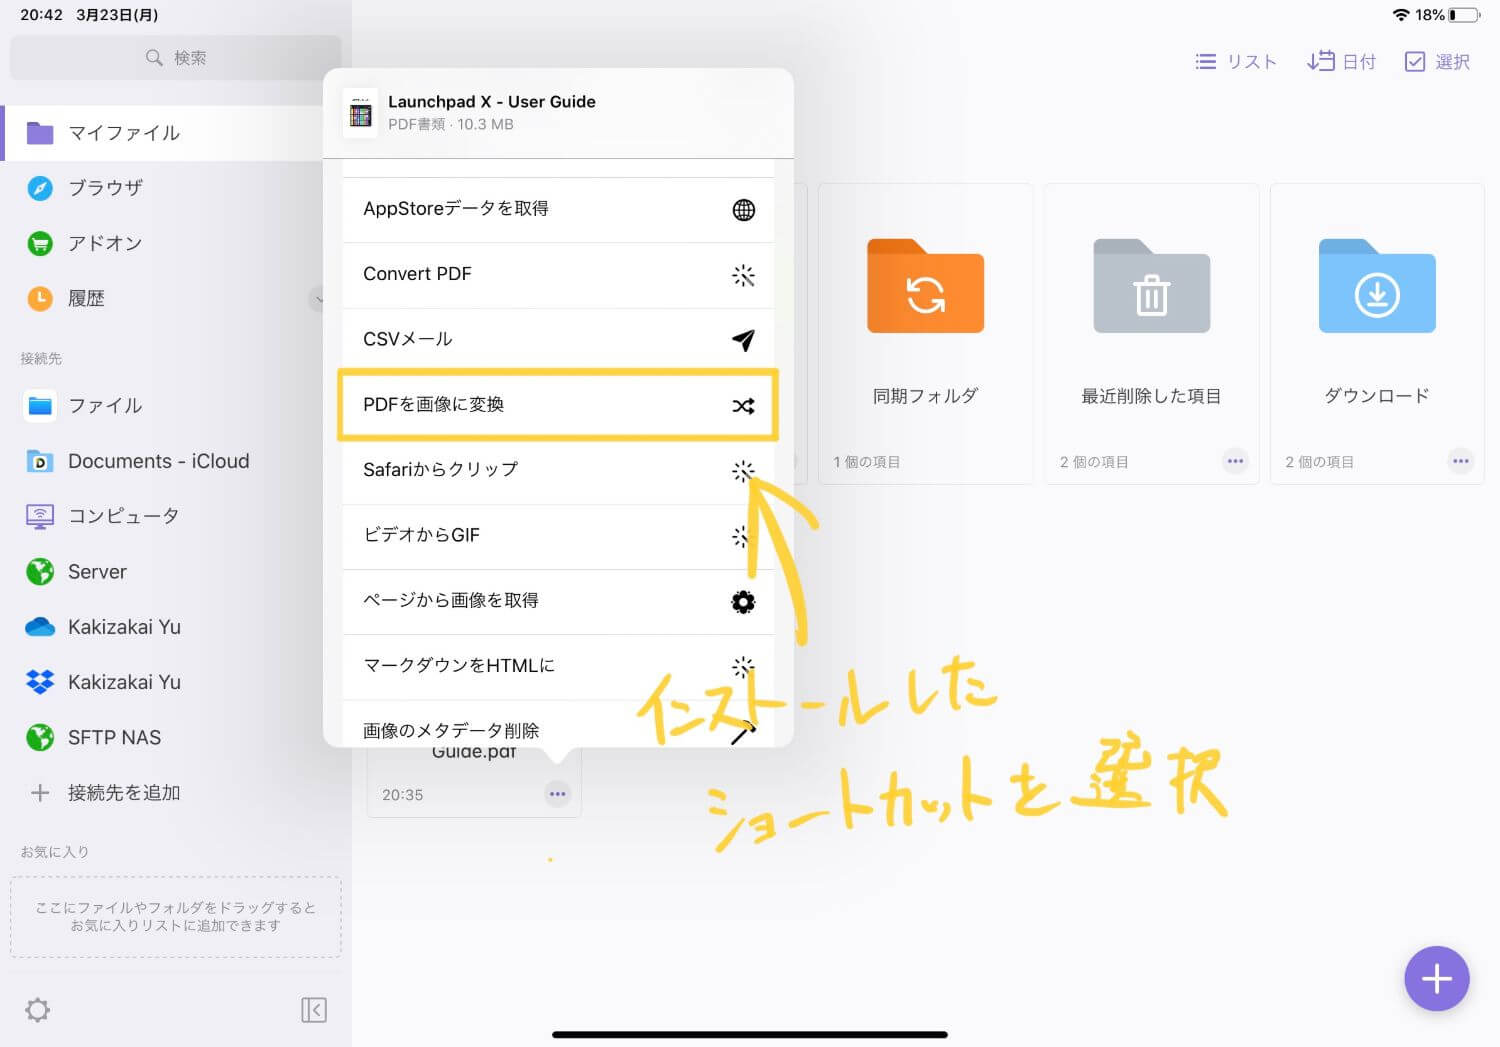
Task: Tap the 20:42 clock in status bar
Action: pos(41,15)
